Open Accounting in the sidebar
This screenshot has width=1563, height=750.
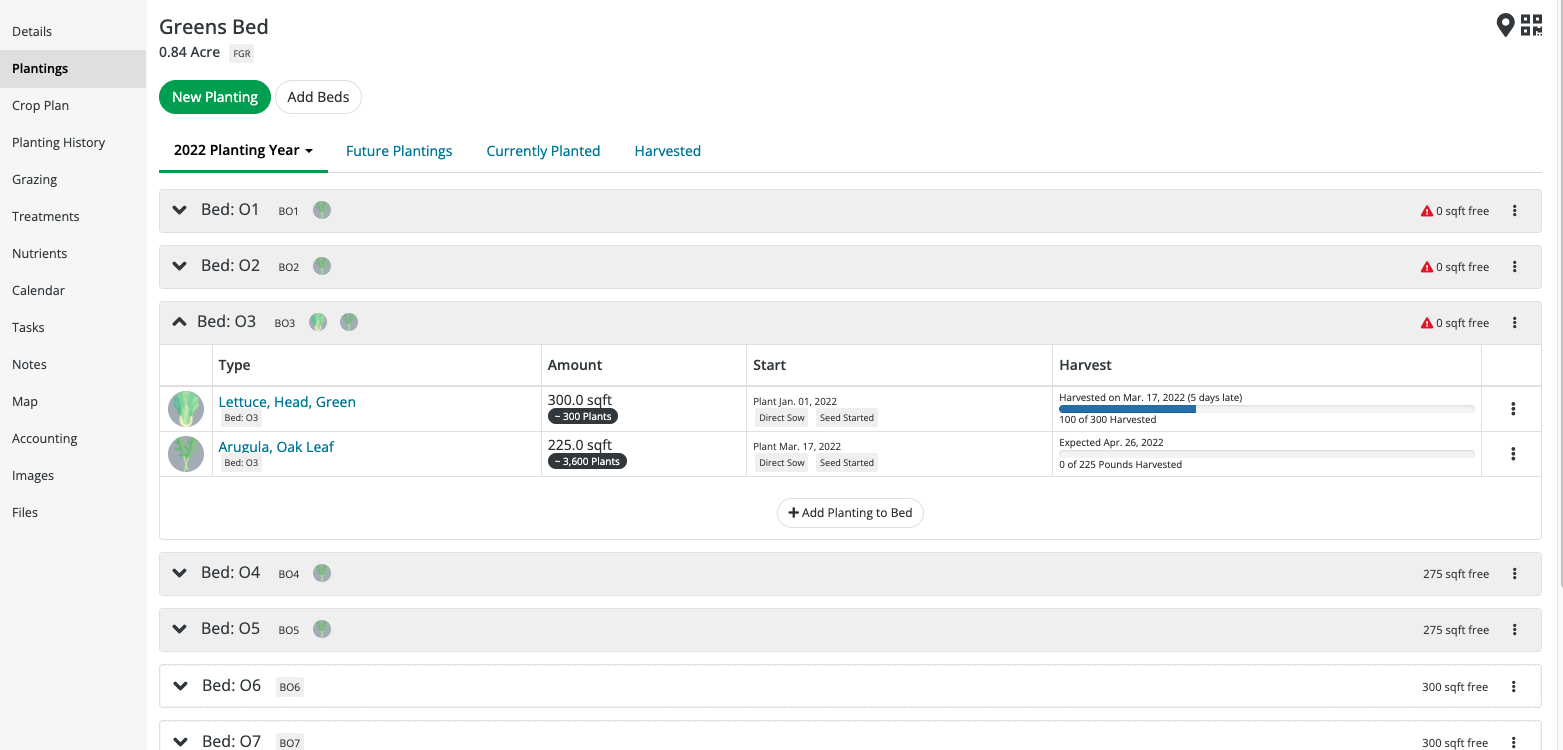pos(73,438)
